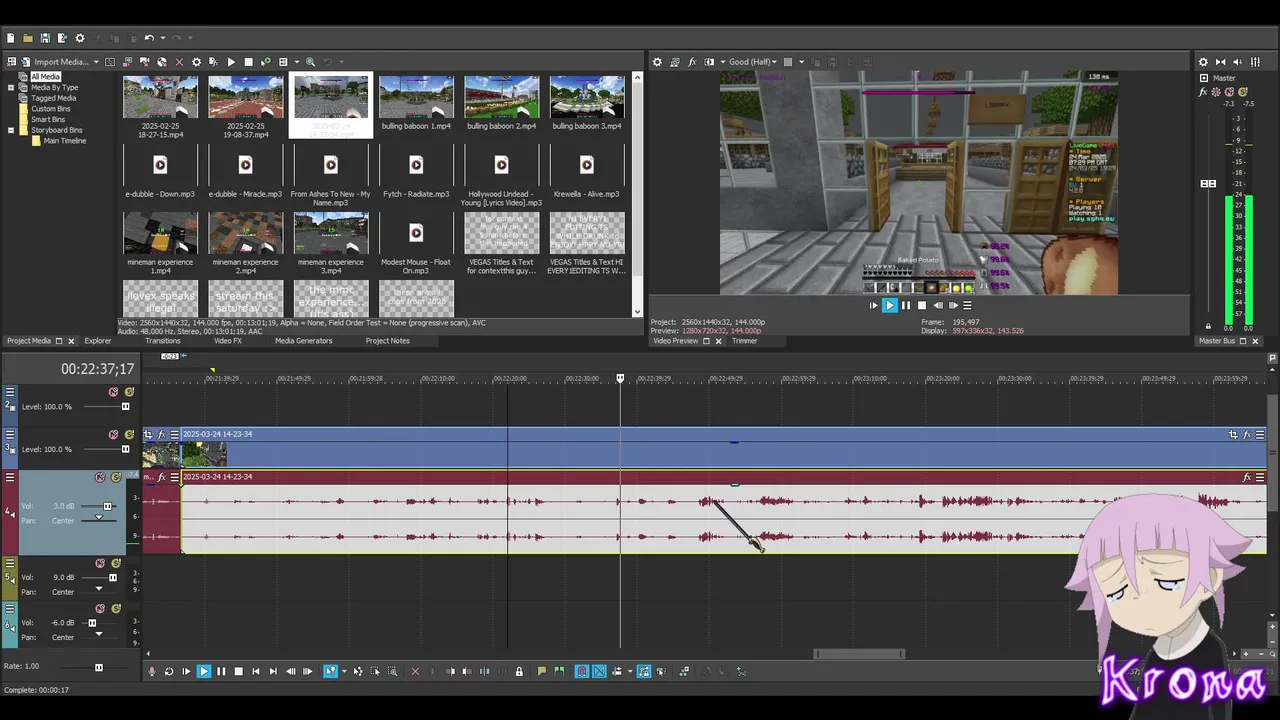Insert a region with the green region icon
This screenshot has height=720, width=1280.
559,671
